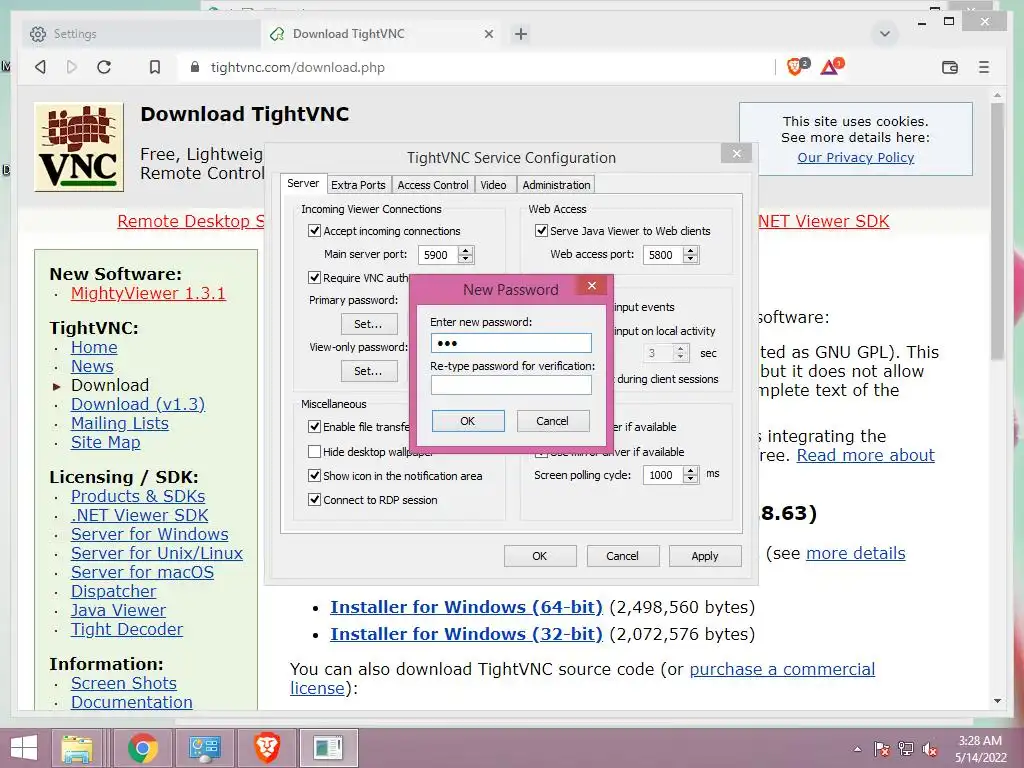This screenshot has height=768, width=1024.
Task: Increase the Main server port value
Action: (x=465, y=250)
